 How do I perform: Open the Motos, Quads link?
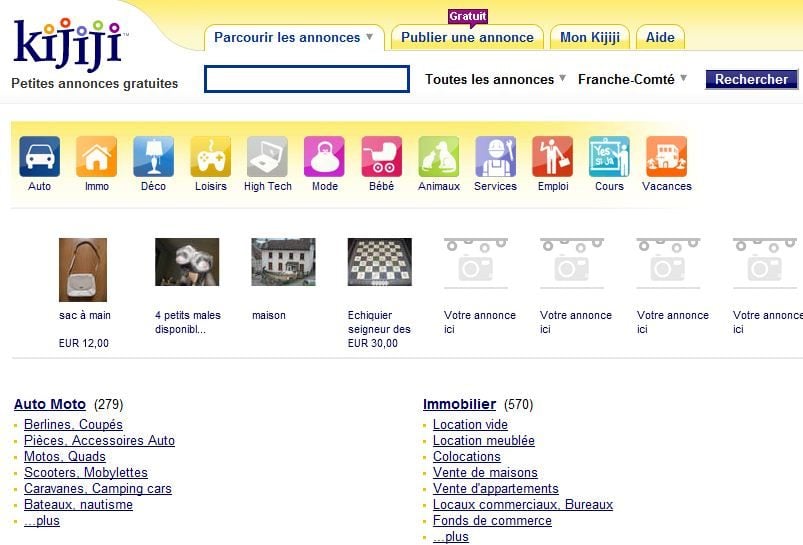65,456
